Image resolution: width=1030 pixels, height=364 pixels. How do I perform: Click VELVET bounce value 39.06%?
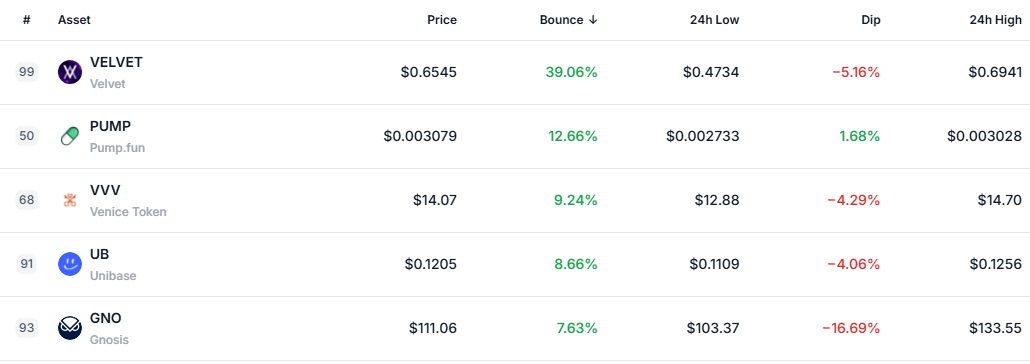[x=571, y=72]
